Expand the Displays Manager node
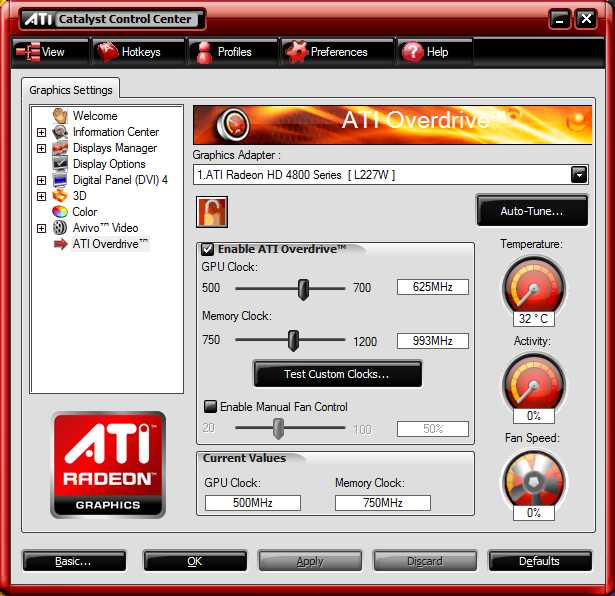 41,148
